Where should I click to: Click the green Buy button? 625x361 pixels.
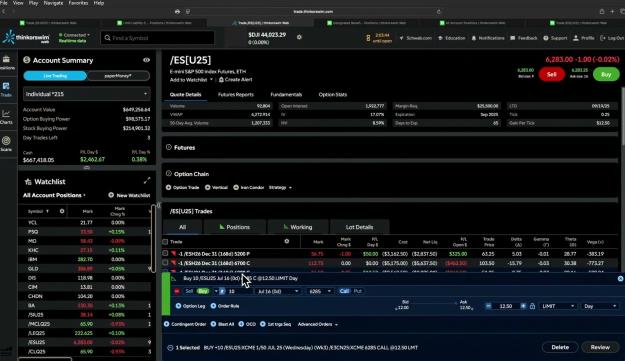coord(606,74)
